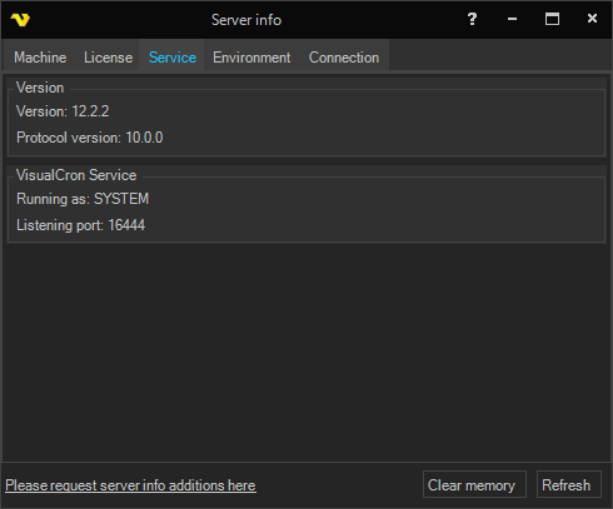Minimize the Server info window

click(x=512, y=19)
